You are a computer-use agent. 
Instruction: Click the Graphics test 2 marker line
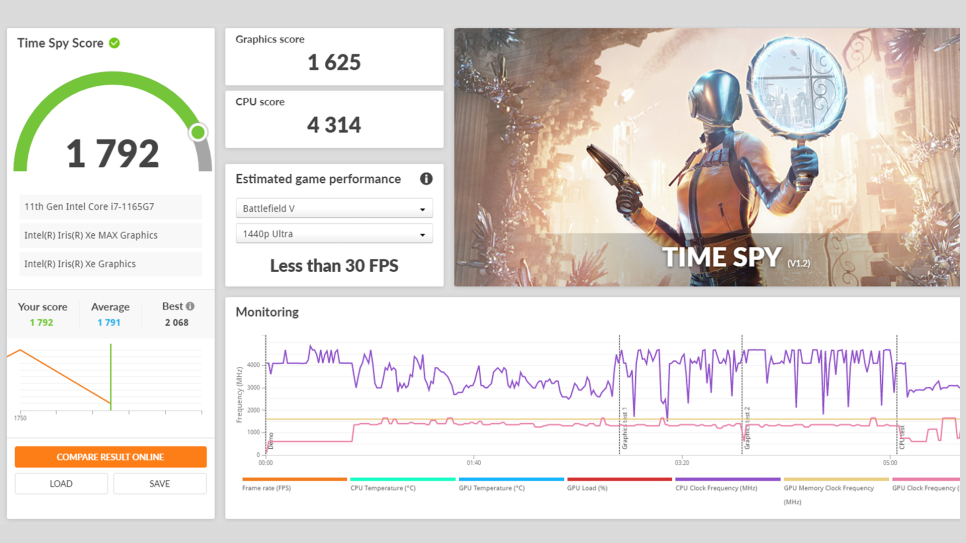pyautogui.click(x=742, y=394)
